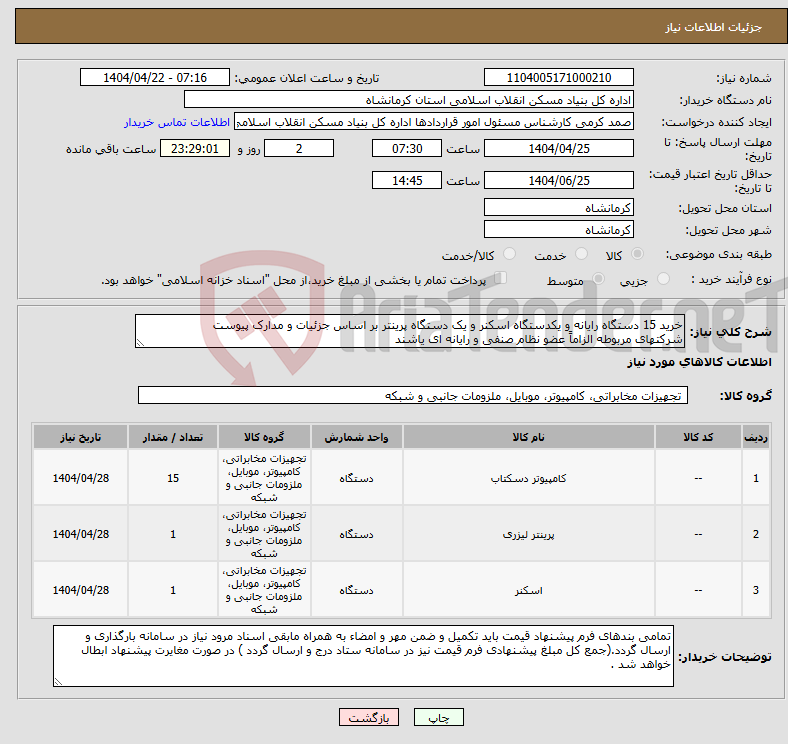Click the response deadline date 1404/04/25
Image resolution: width=788 pixels, height=744 pixels.
558,148
